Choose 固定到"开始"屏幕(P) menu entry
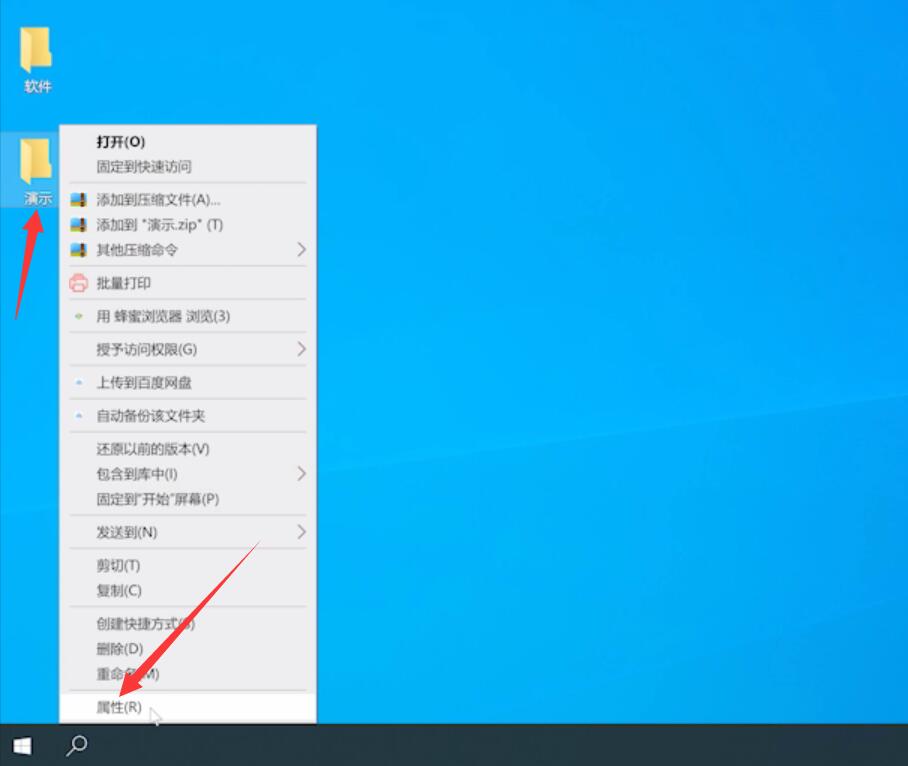The height and width of the screenshot is (766, 908). pos(188,499)
